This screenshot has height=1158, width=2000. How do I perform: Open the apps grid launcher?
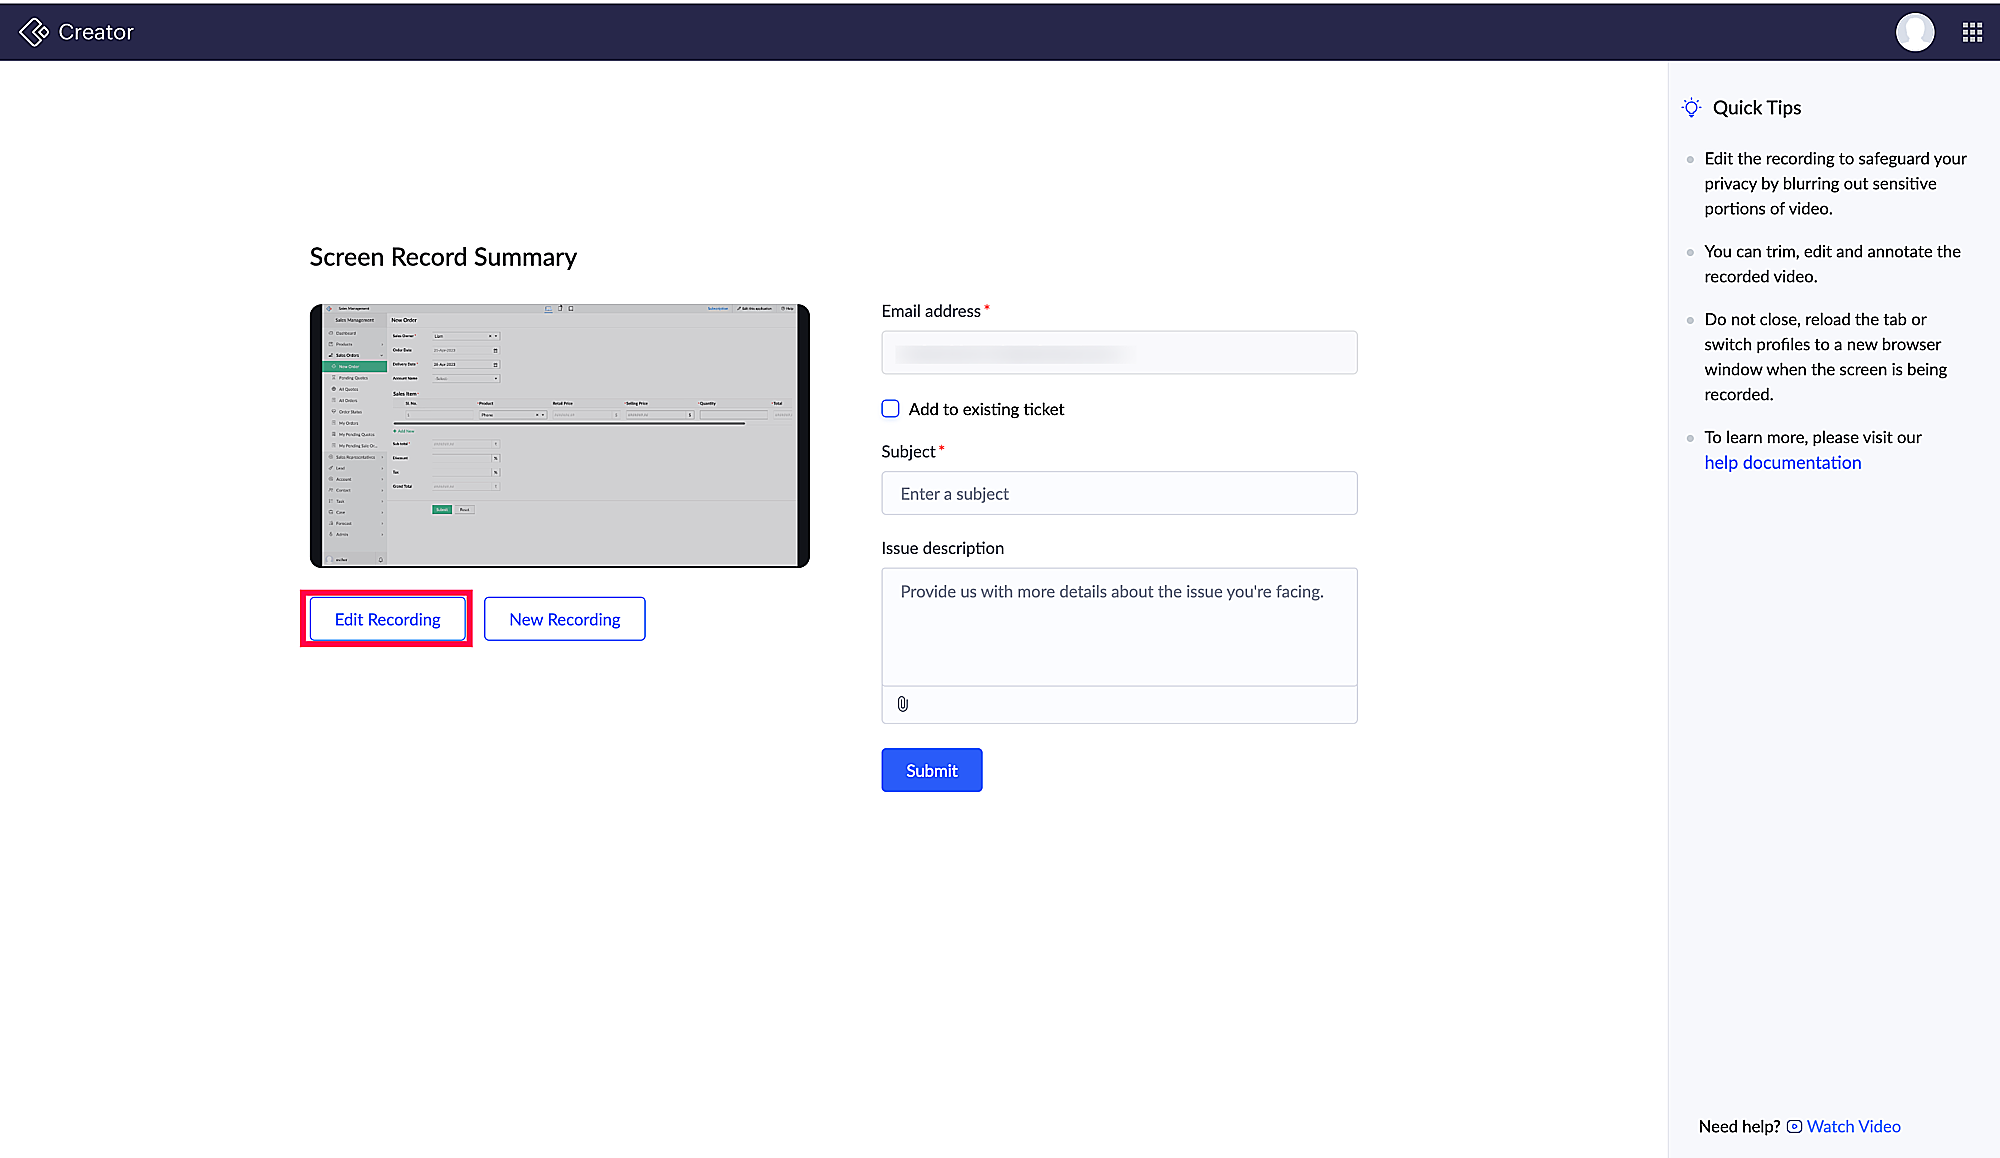[x=1972, y=33]
